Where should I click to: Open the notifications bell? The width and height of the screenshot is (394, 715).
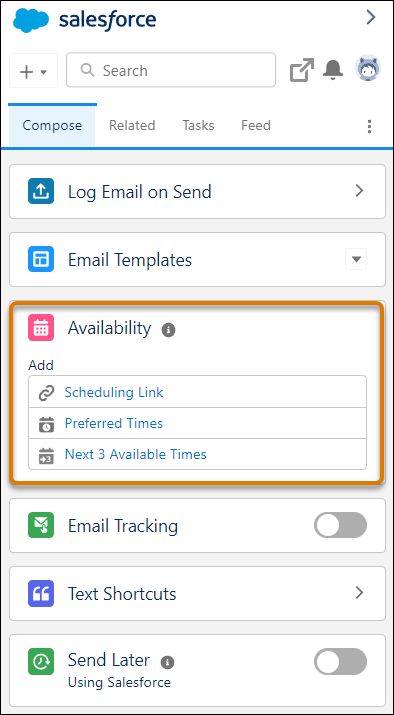tap(333, 70)
